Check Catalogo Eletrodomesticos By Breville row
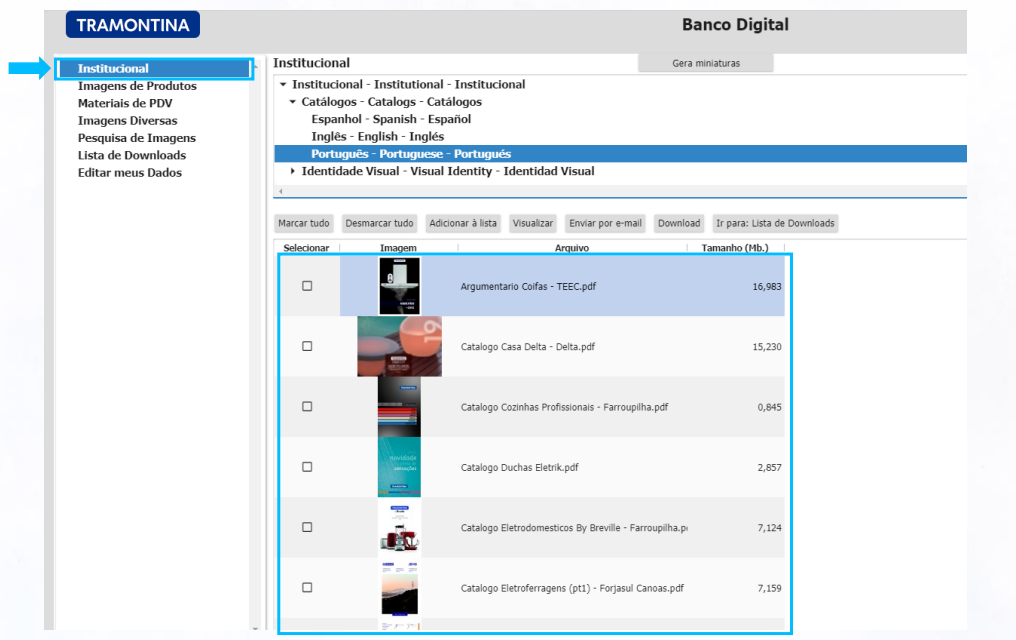 point(307,527)
